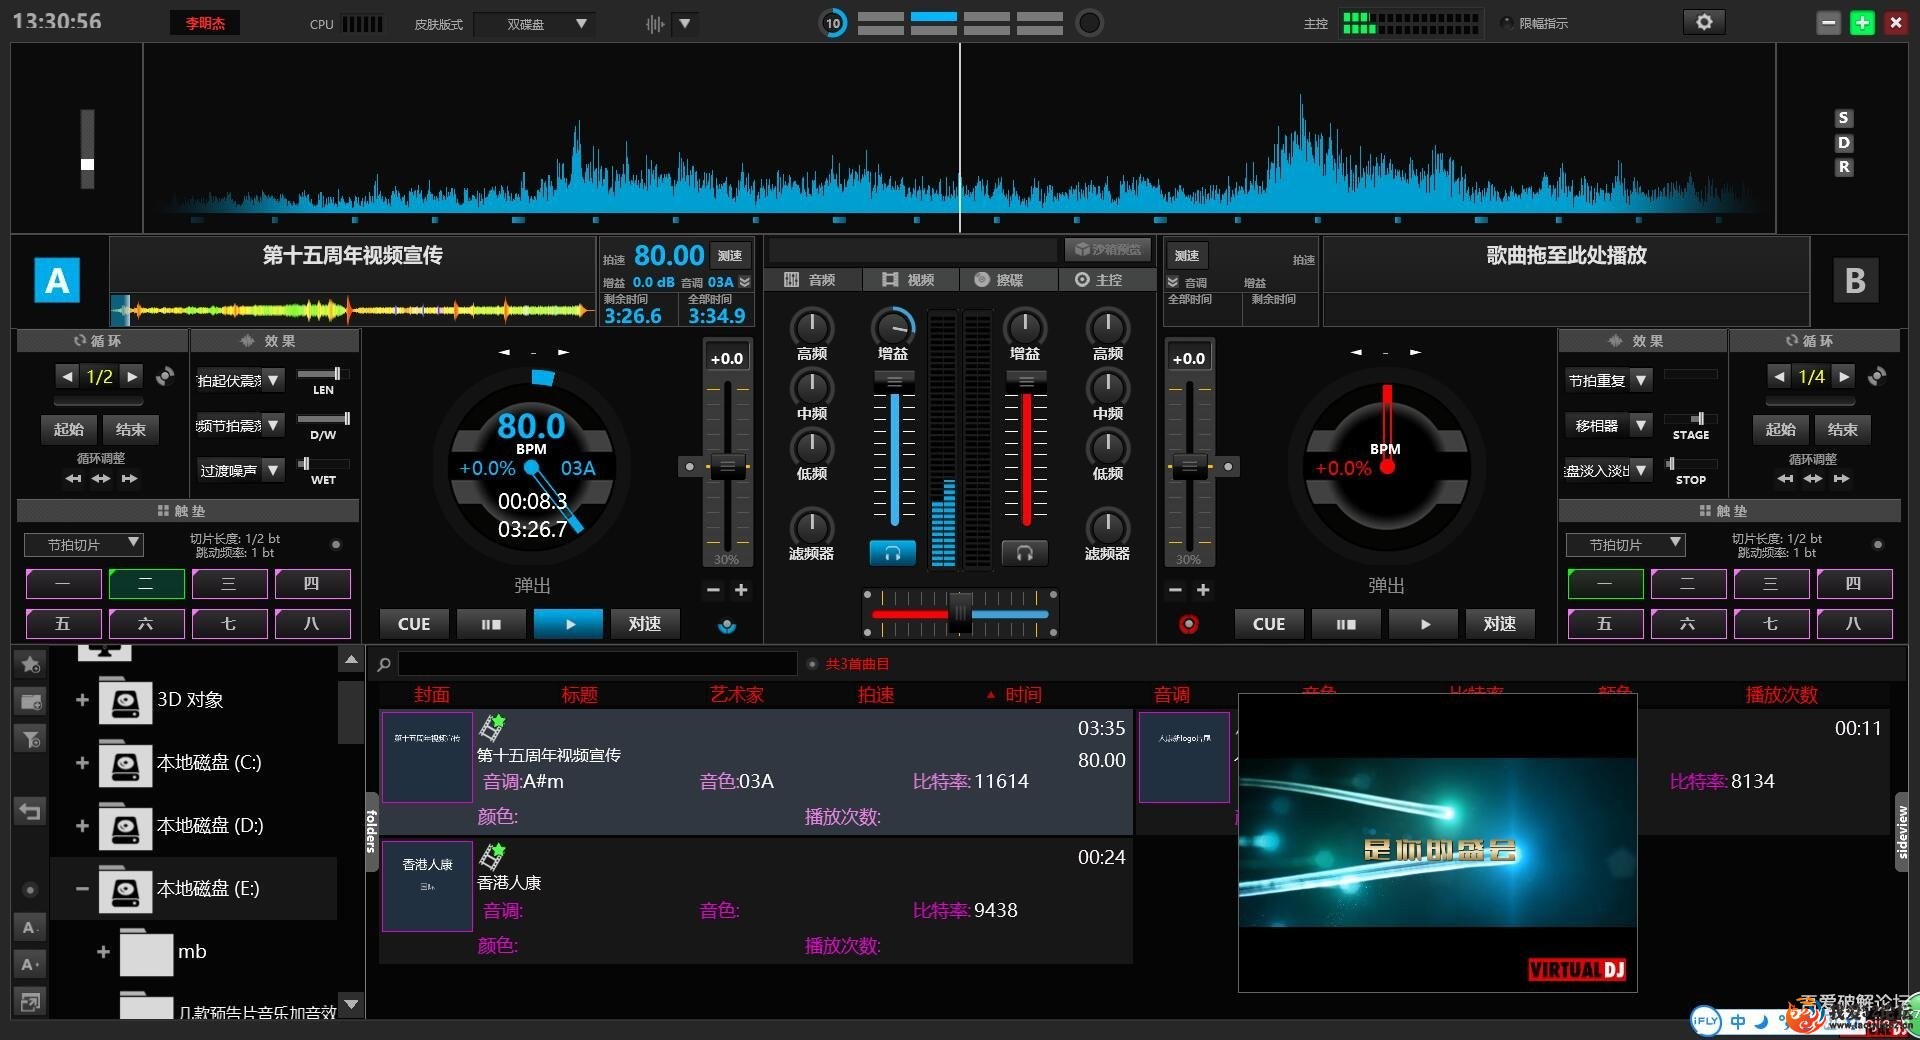Toggle deck B pitch lock dot beside slider
The height and width of the screenshot is (1040, 1920).
click(x=1228, y=467)
